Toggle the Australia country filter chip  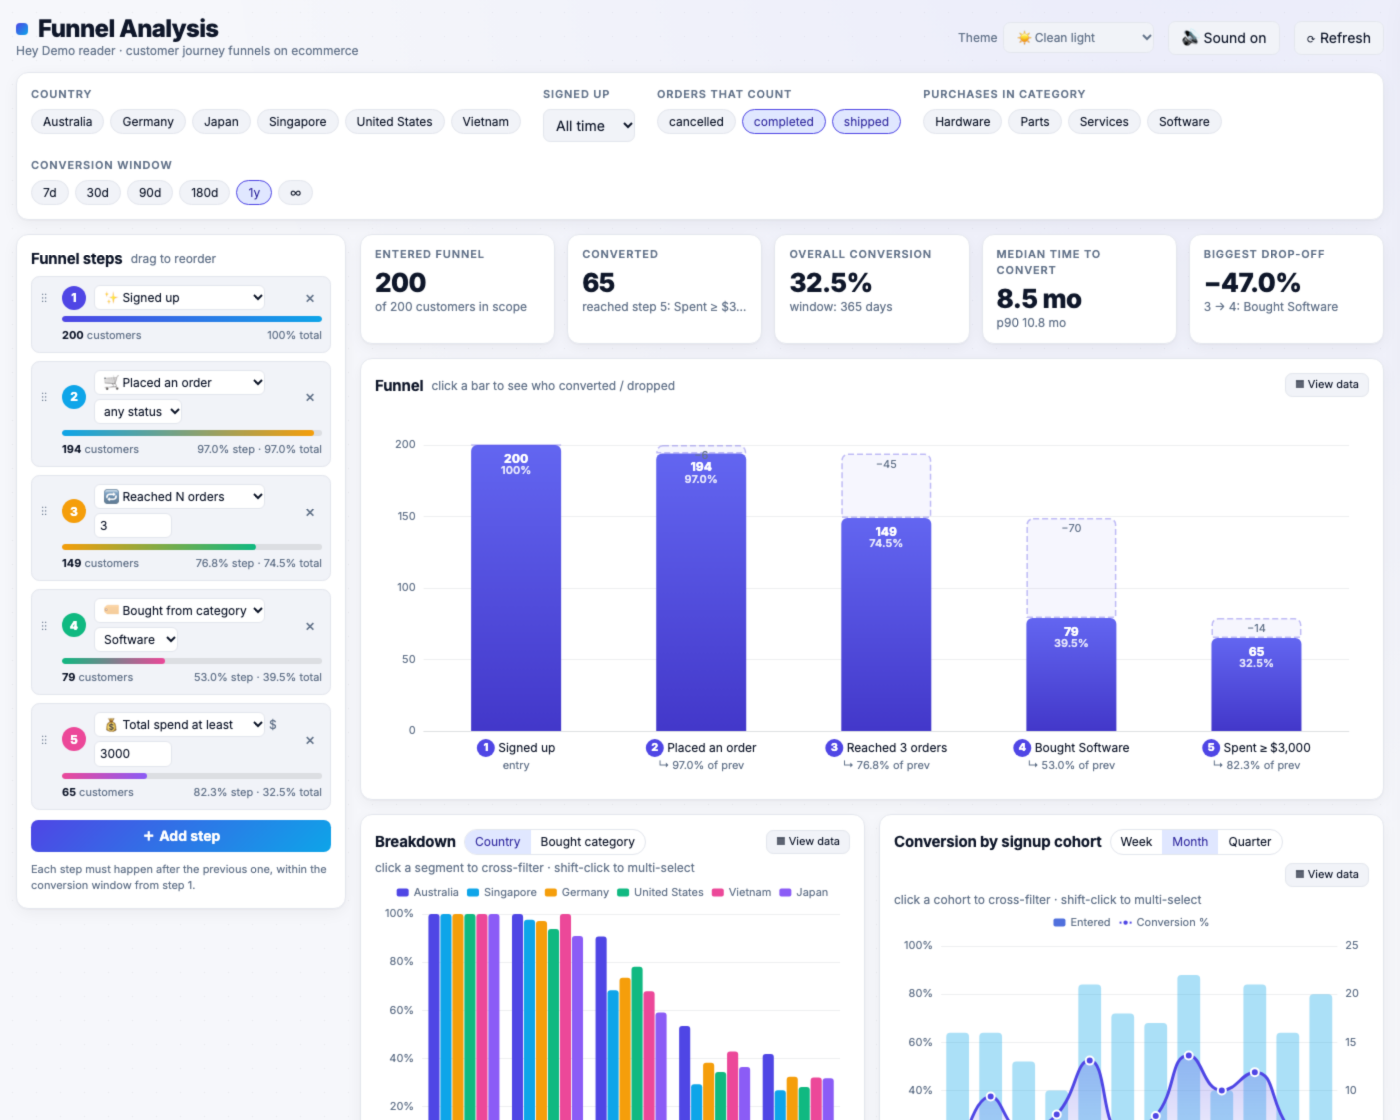click(68, 122)
